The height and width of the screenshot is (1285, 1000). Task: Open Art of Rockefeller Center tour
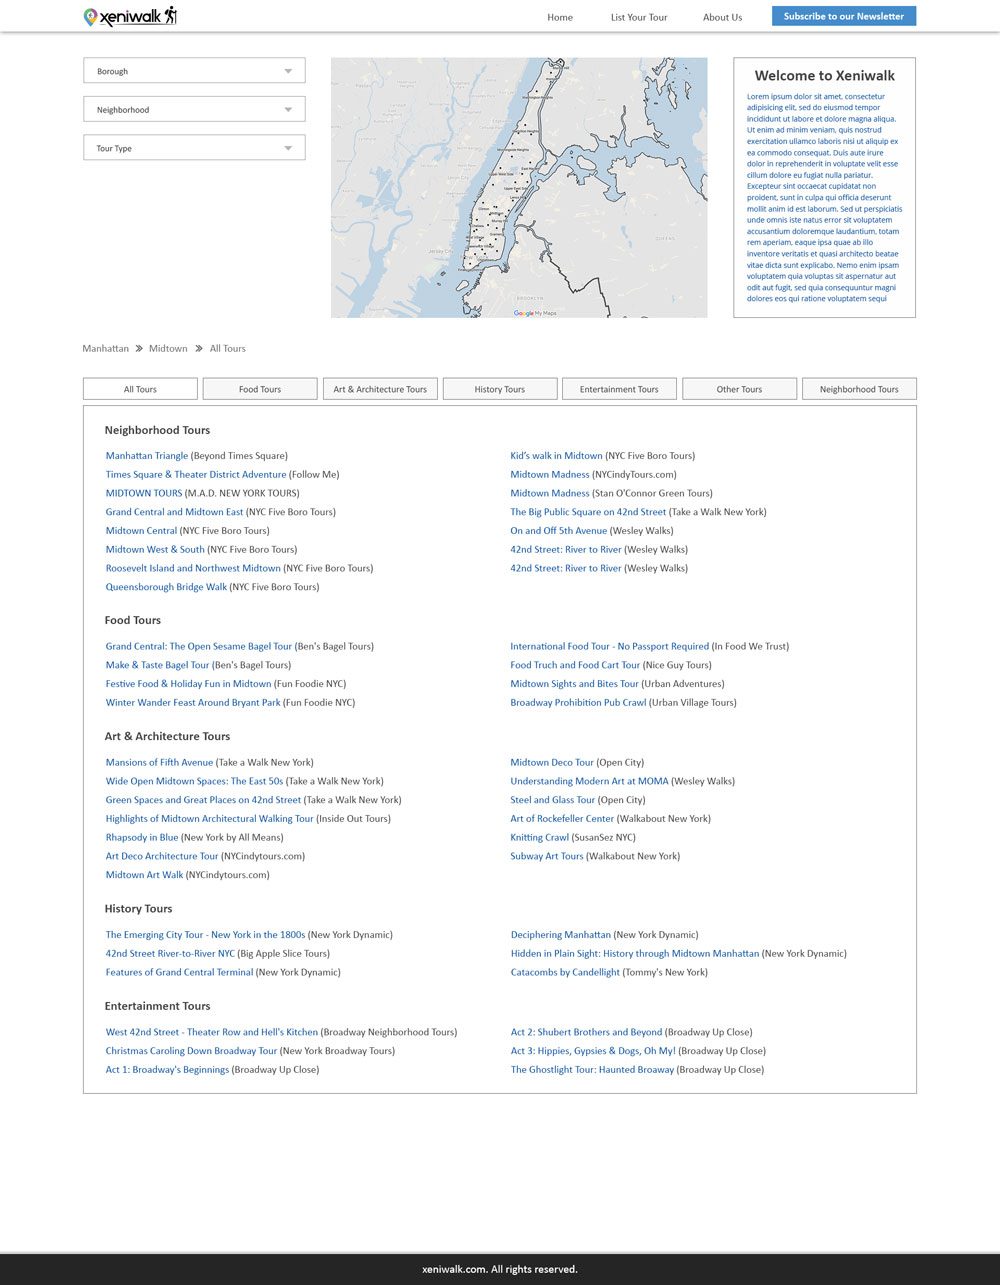pos(562,819)
